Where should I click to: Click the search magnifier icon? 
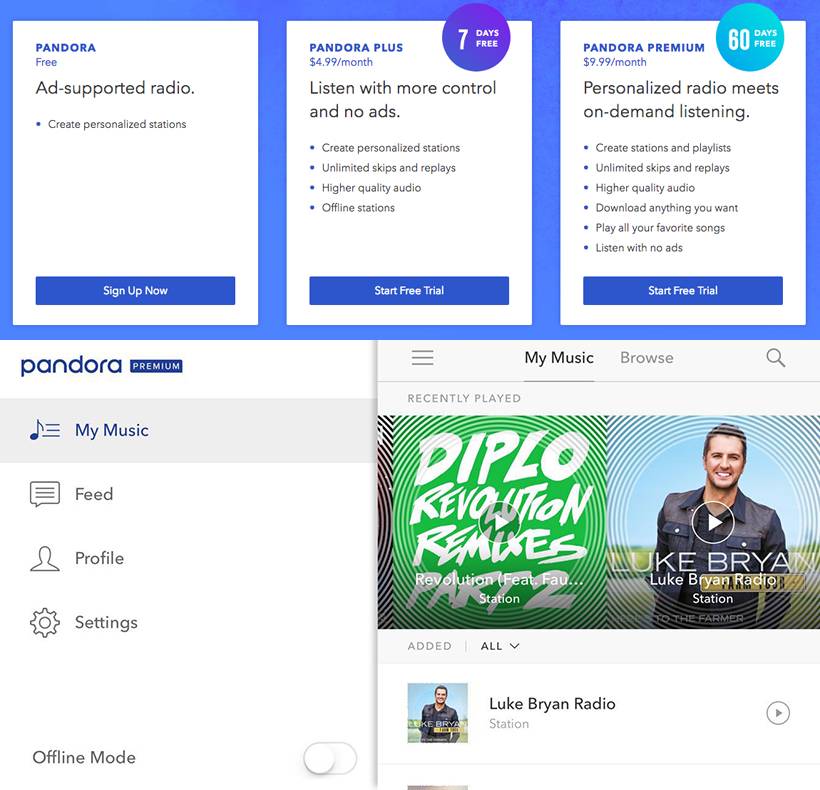775,358
